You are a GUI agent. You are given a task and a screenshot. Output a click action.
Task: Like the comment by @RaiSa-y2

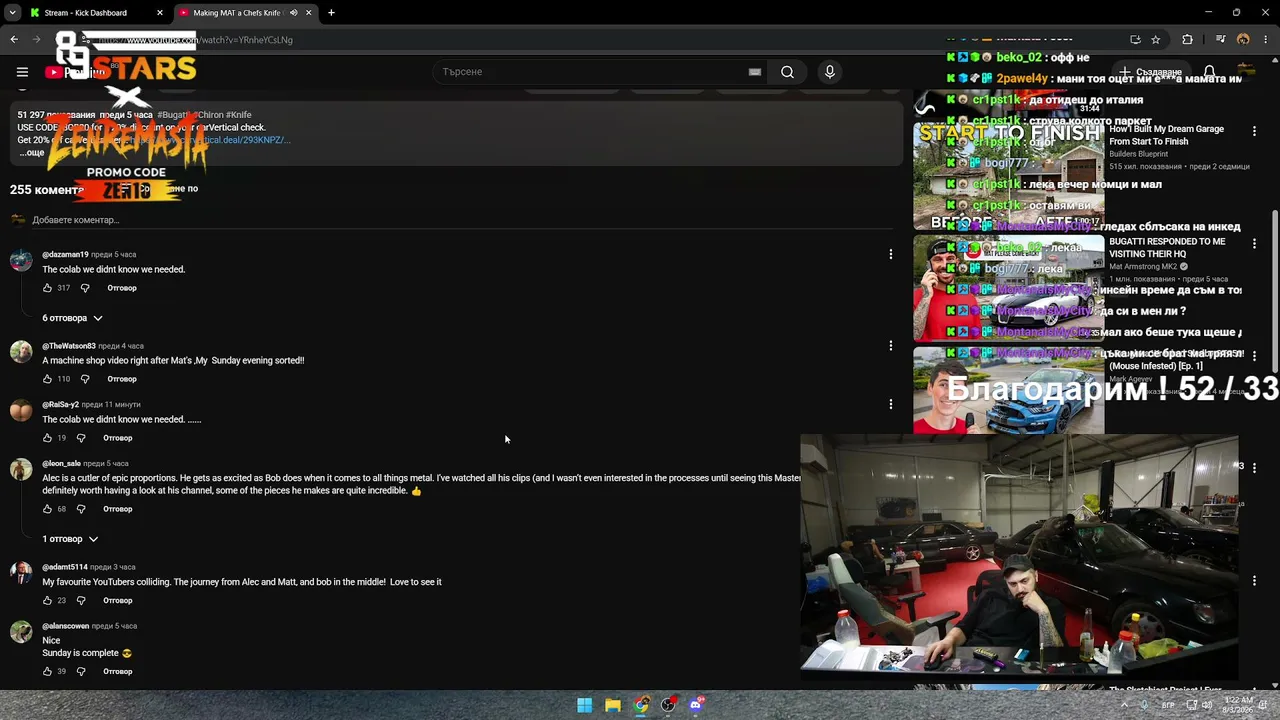(x=47, y=438)
